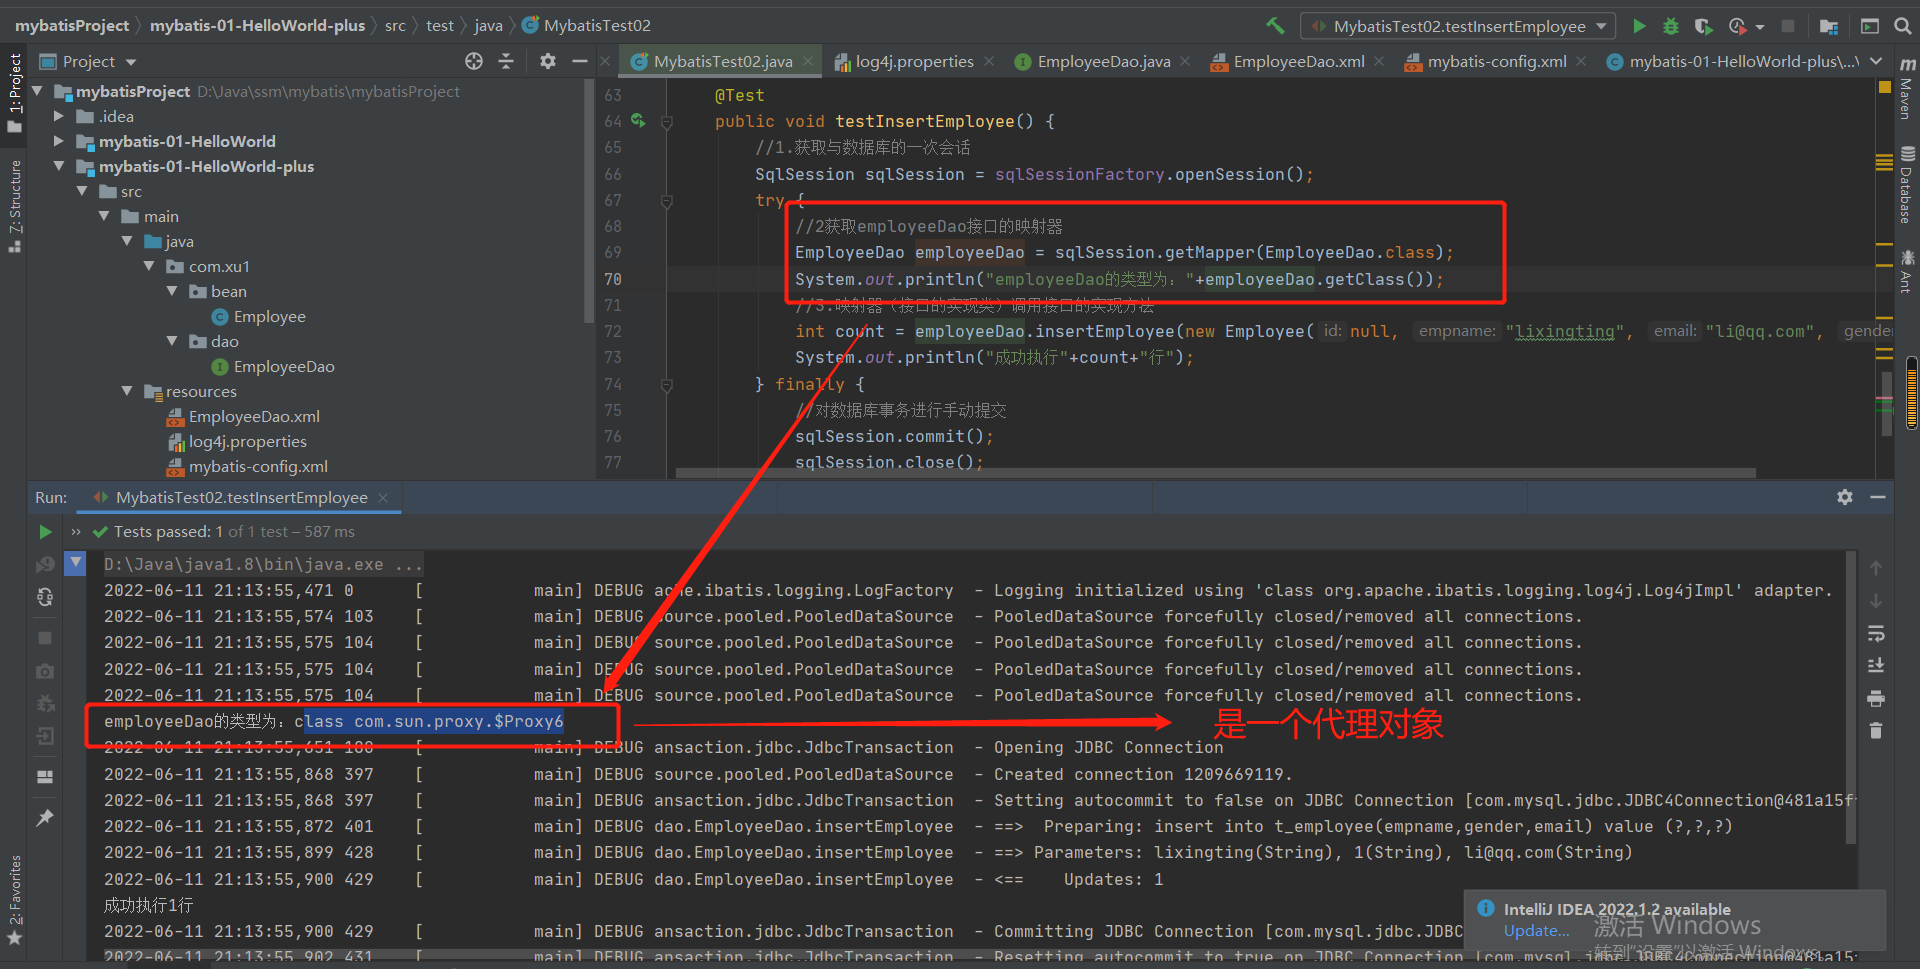This screenshot has width=1920, height=969.
Task: Select EmployeeDao interface in project tree
Action: click(x=283, y=366)
